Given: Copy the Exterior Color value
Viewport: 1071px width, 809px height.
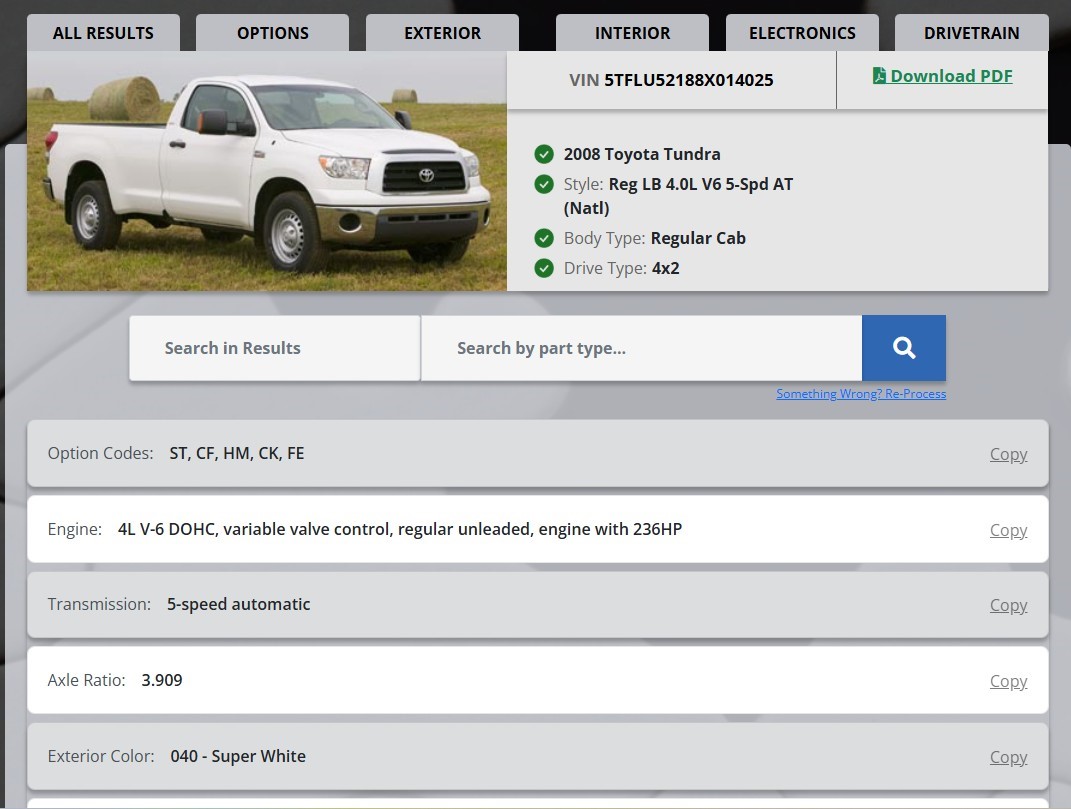Looking at the screenshot, I should (x=1008, y=757).
